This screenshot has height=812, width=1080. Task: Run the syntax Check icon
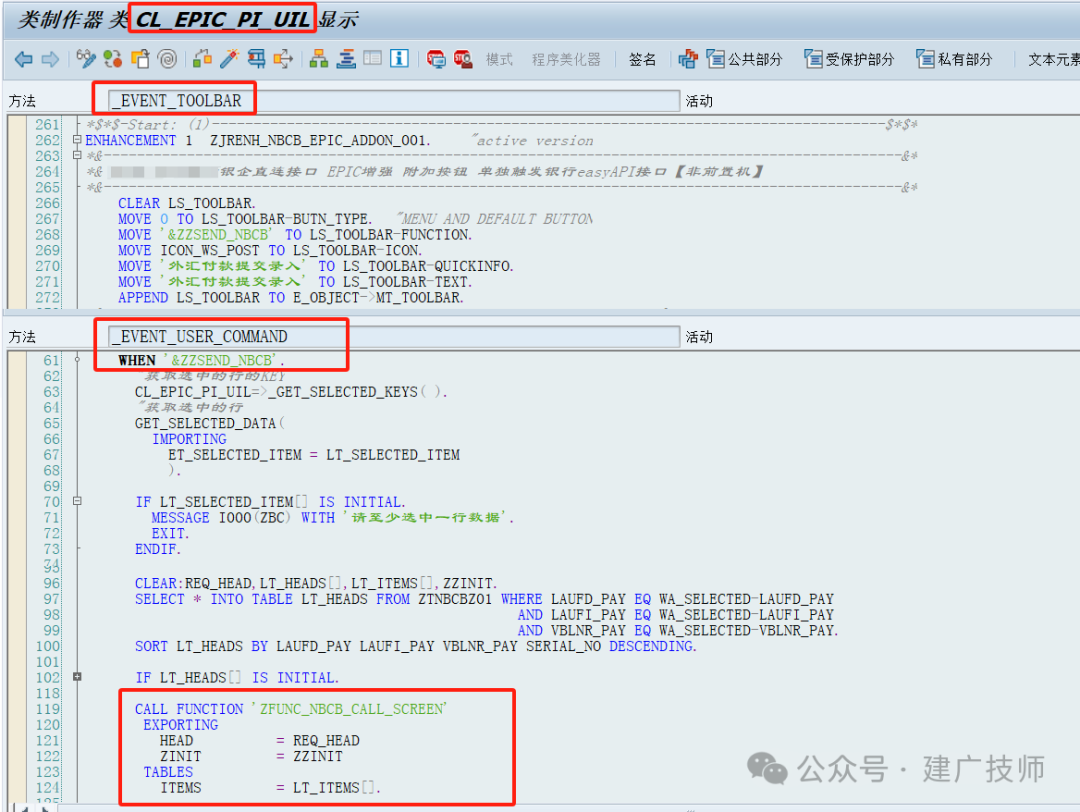(x=202, y=59)
